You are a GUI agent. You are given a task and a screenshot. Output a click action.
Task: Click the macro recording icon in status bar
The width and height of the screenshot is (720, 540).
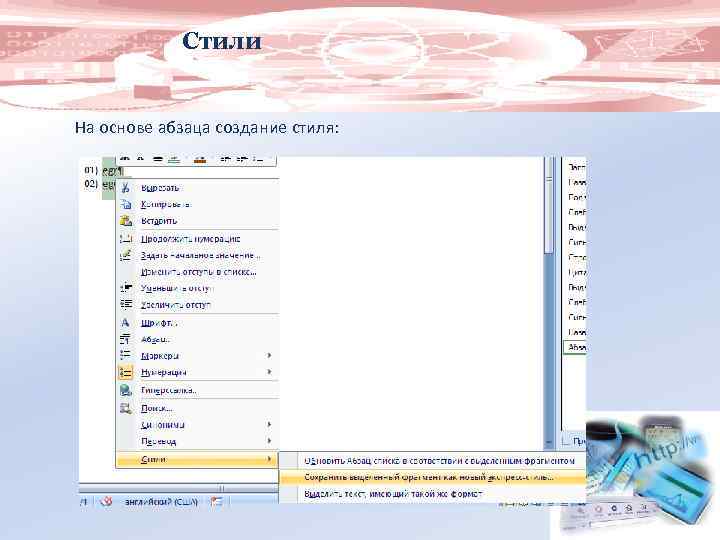(216, 502)
